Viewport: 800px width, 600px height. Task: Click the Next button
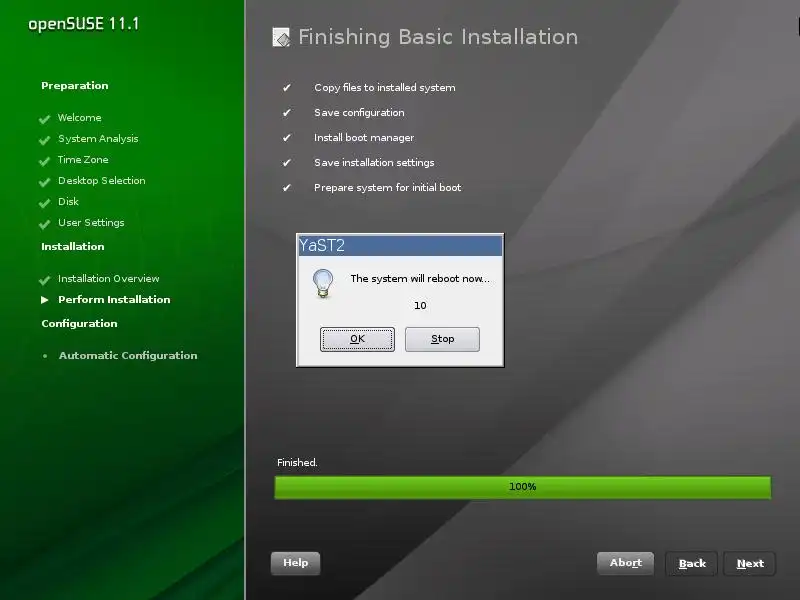click(x=749, y=564)
